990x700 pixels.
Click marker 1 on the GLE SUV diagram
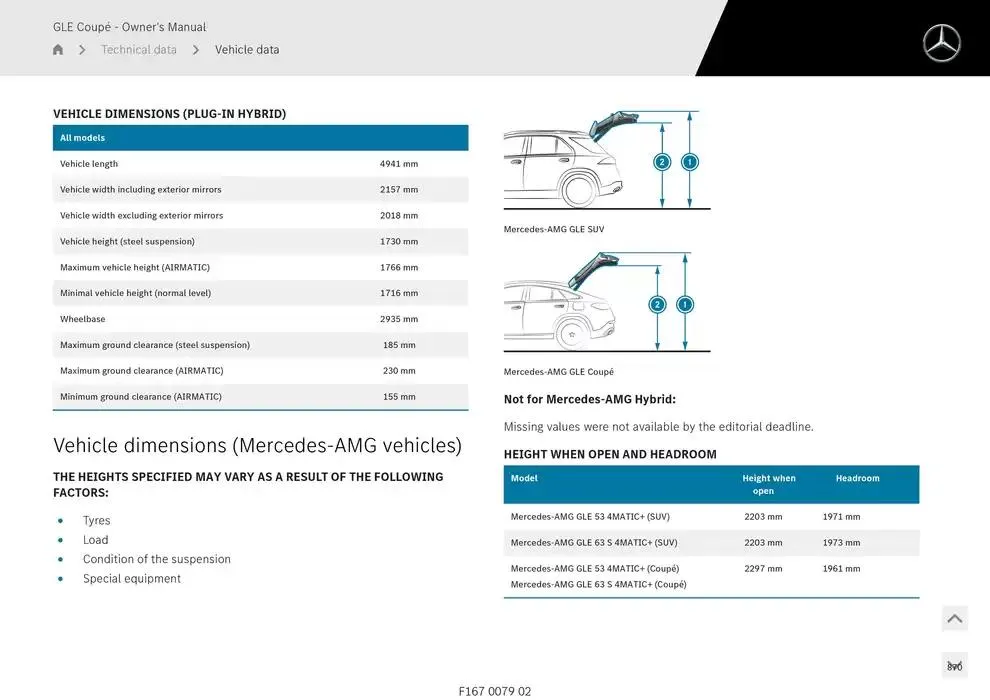pyautogui.click(x=689, y=162)
